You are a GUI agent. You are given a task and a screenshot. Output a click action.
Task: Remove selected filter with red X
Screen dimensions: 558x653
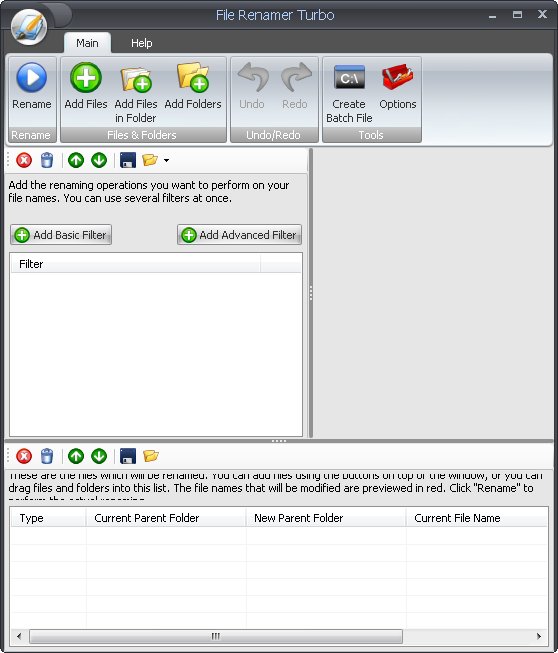24,160
